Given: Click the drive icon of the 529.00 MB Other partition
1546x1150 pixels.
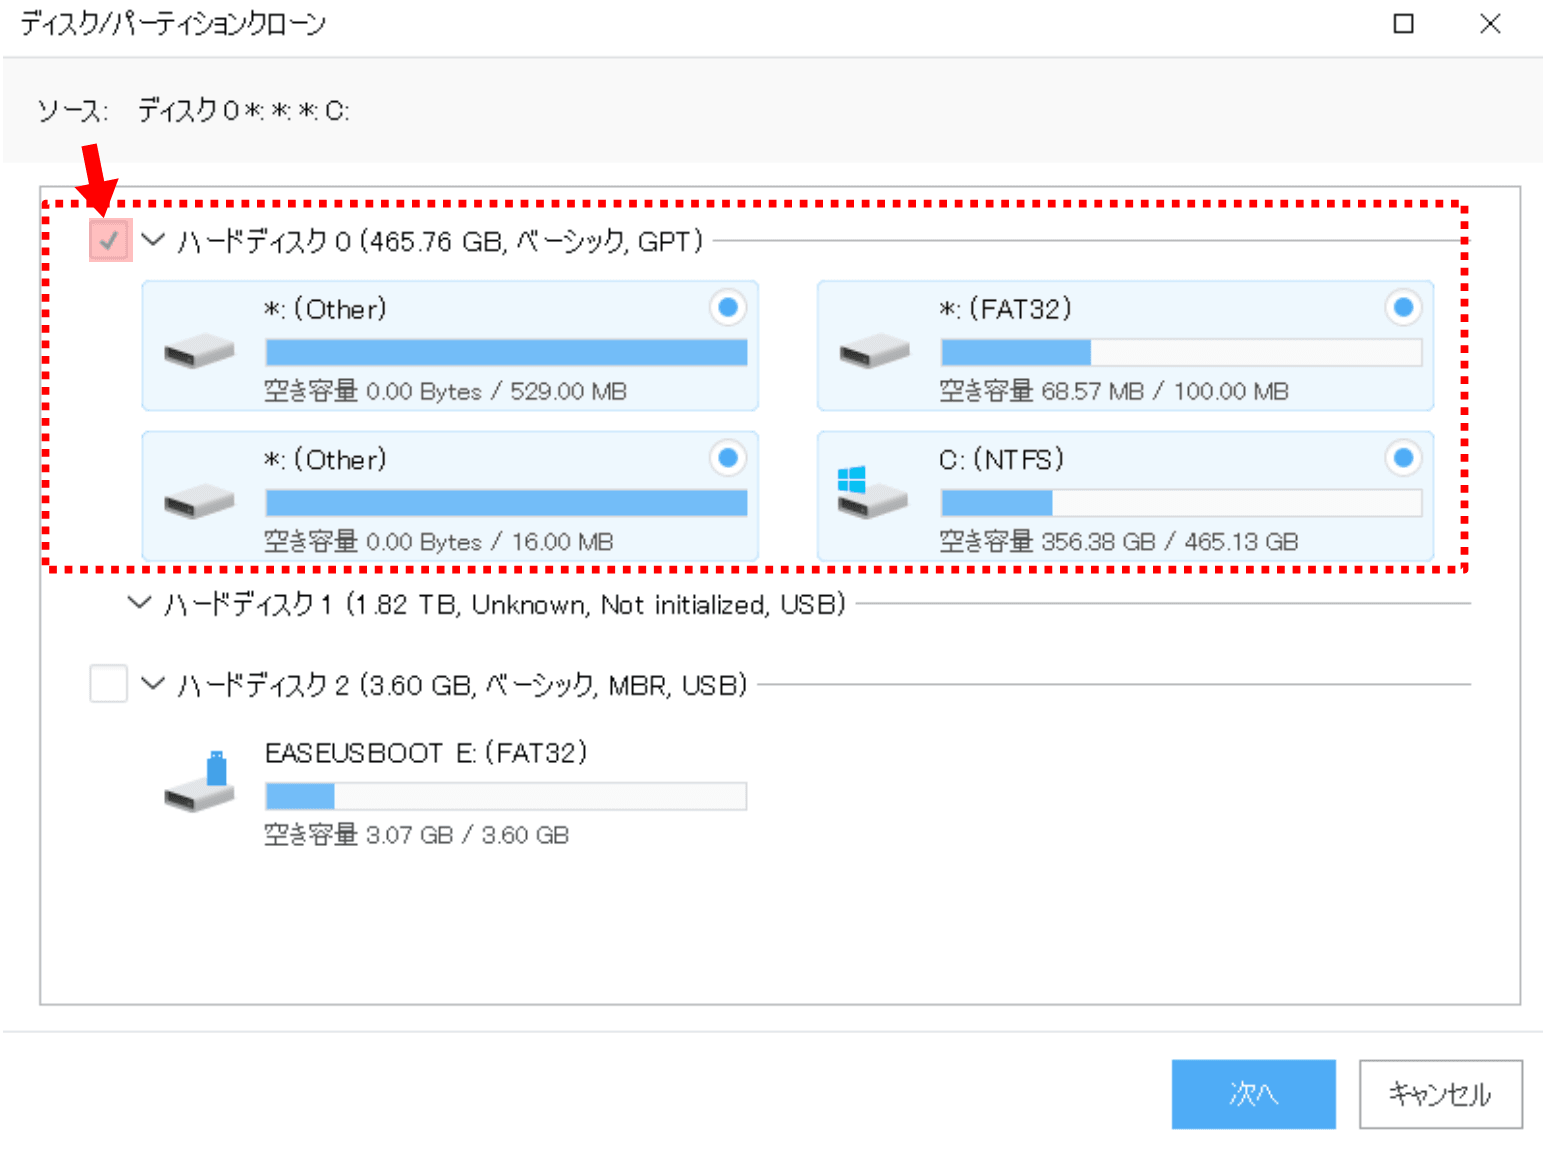Looking at the screenshot, I should 199,352.
